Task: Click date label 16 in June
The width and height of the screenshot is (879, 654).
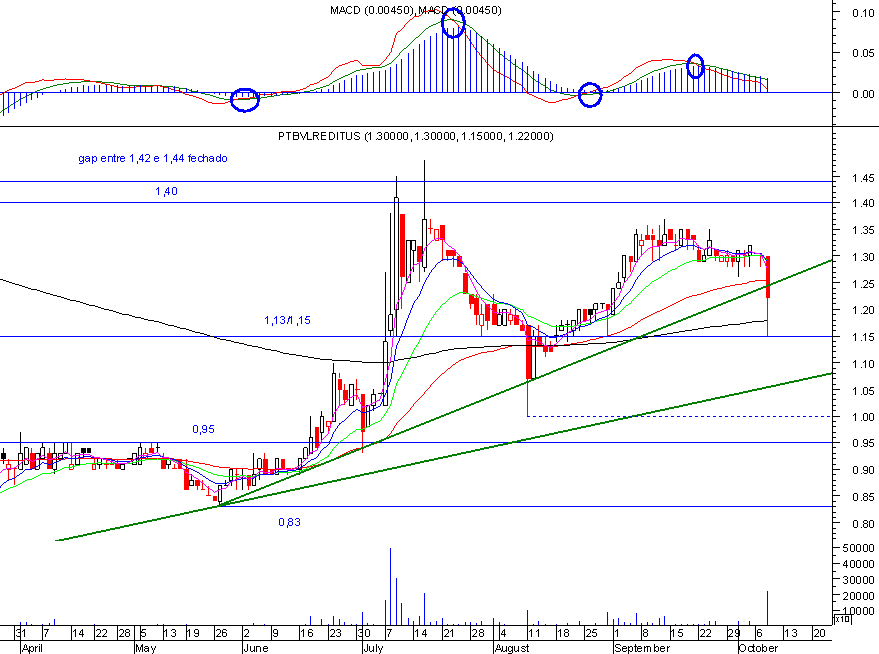Action: 307,633
